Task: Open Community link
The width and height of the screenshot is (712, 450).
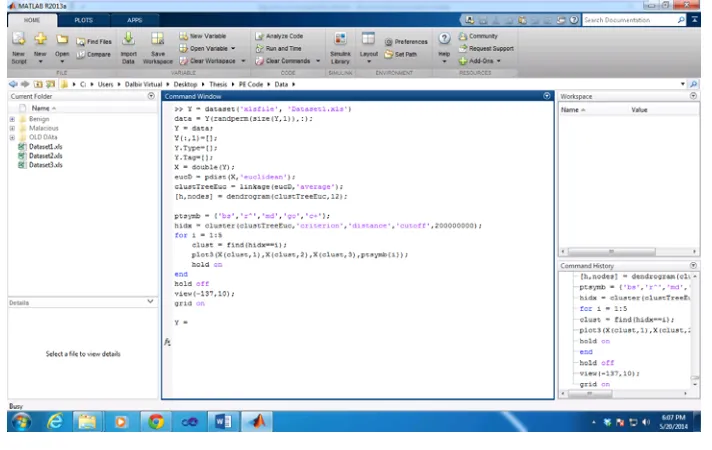Action: pyautogui.click(x=478, y=36)
